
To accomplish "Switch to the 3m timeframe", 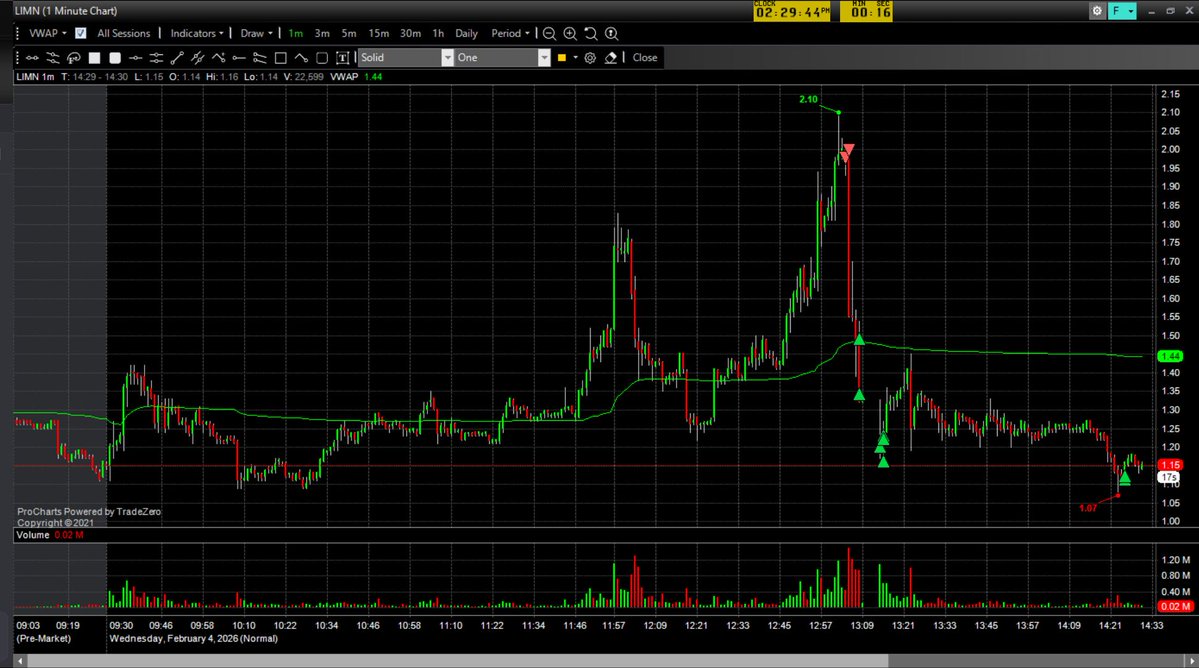I will (x=322, y=34).
